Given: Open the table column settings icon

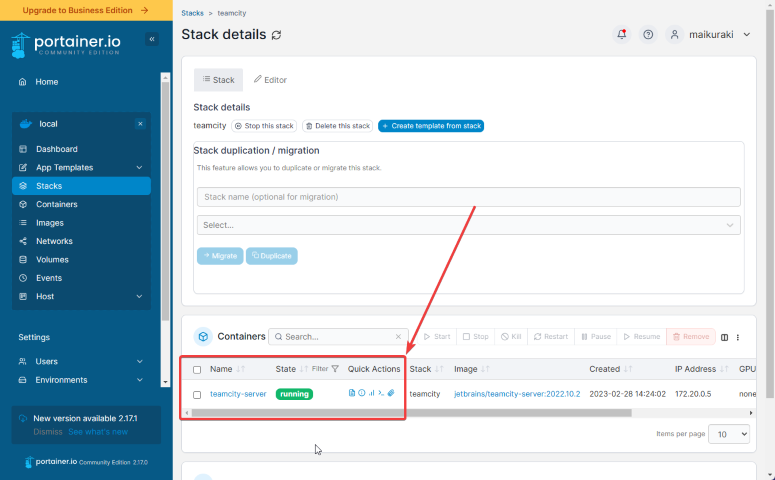Looking at the screenshot, I should pyautogui.click(x=724, y=337).
